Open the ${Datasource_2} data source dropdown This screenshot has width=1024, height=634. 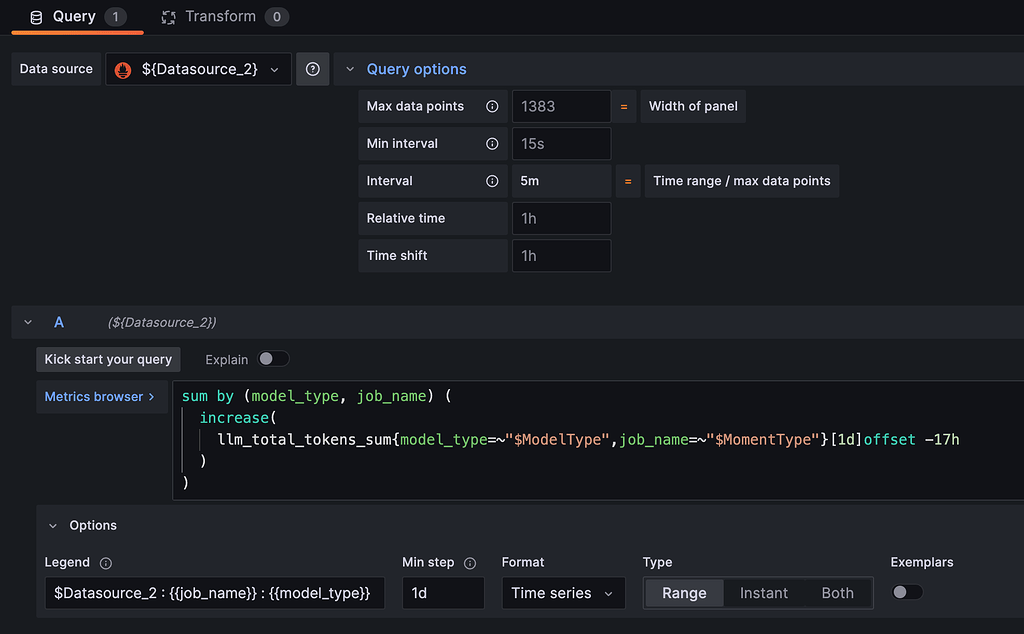[199, 69]
